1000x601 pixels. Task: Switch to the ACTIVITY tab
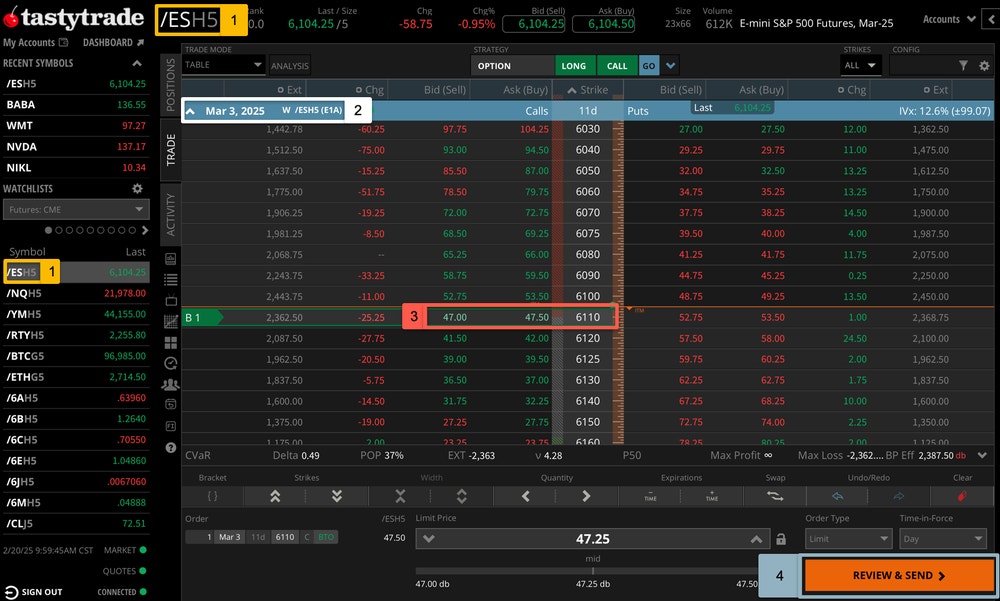click(170, 215)
